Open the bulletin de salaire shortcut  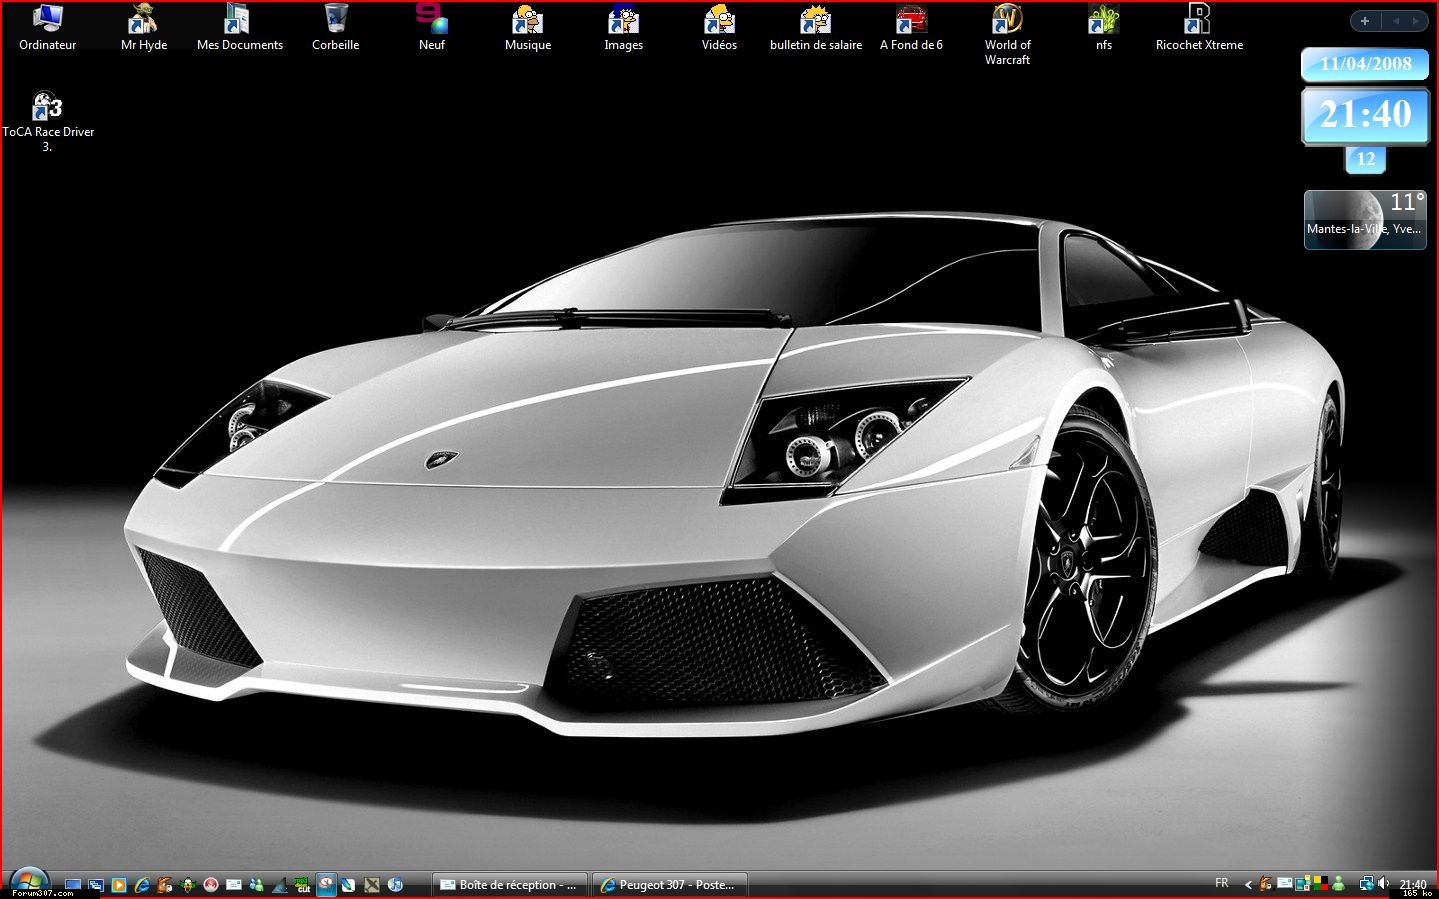pyautogui.click(x=815, y=20)
